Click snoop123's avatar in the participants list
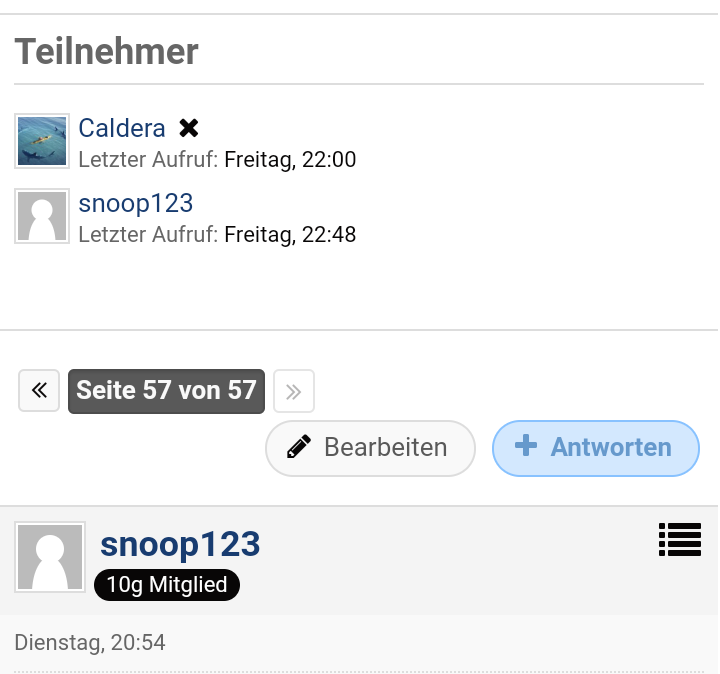This screenshot has height=674, width=720. pyautogui.click(x=42, y=216)
